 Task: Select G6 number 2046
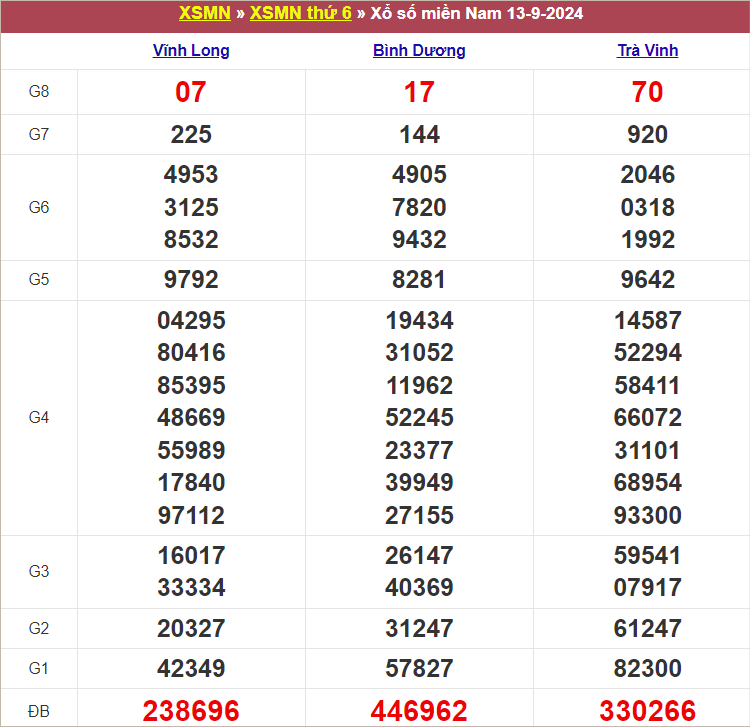tap(647, 174)
